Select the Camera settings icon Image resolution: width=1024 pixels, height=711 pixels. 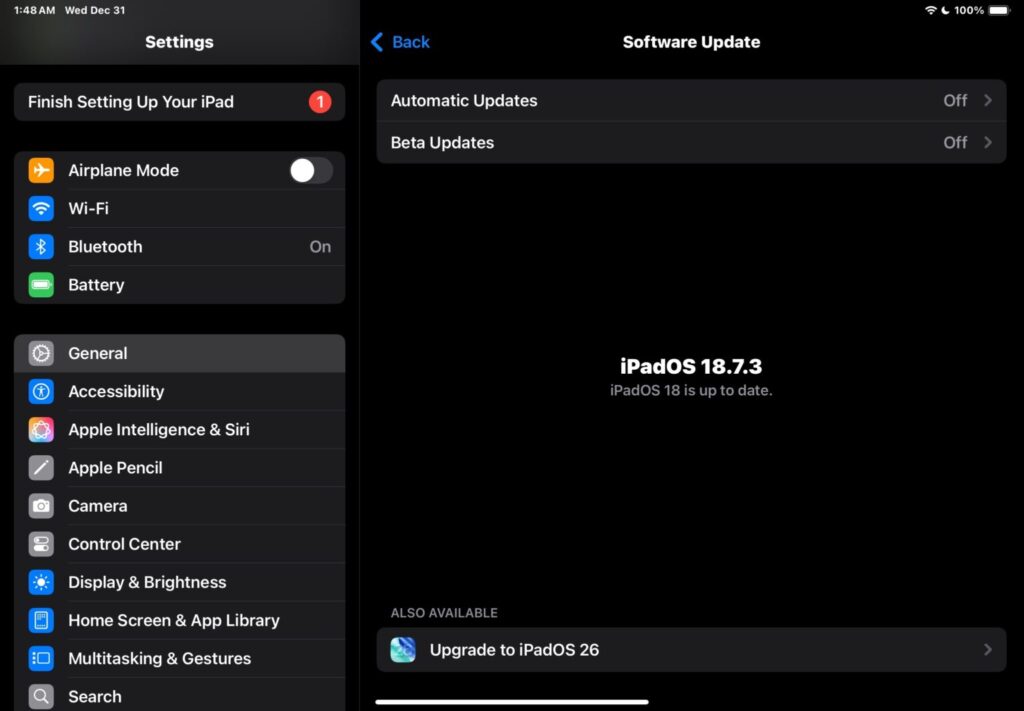(41, 505)
